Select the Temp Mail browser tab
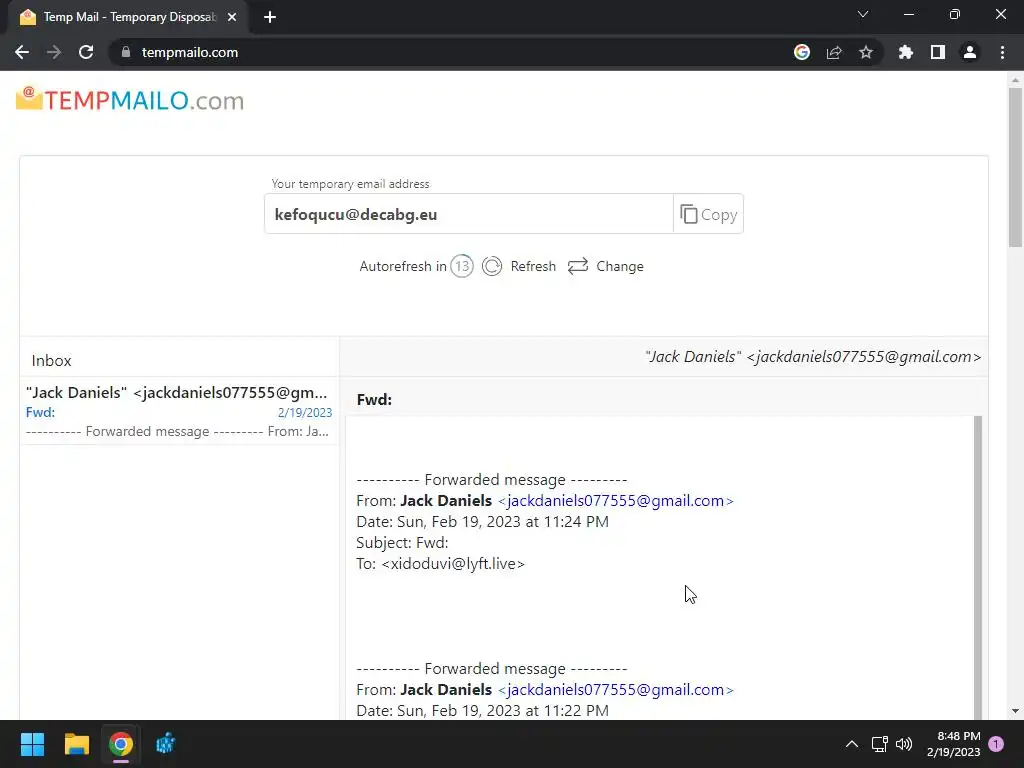This screenshot has width=1024, height=768. click(x=128, y=17)
